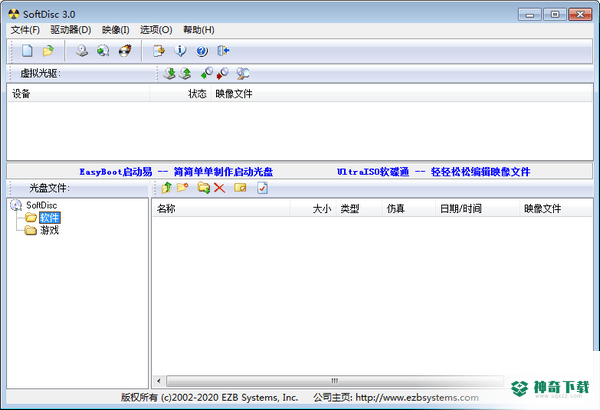Sort file list by 仿真 column
This screenshot has height=410, width=600.
point(409,209)
